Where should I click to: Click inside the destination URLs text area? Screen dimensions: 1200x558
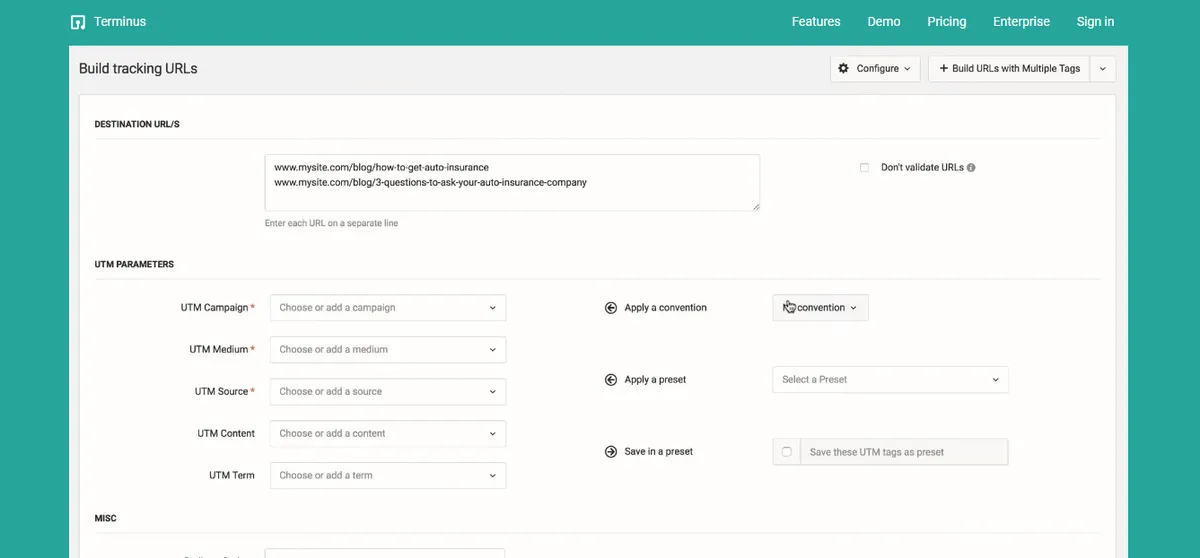click(x=512, y=182)
